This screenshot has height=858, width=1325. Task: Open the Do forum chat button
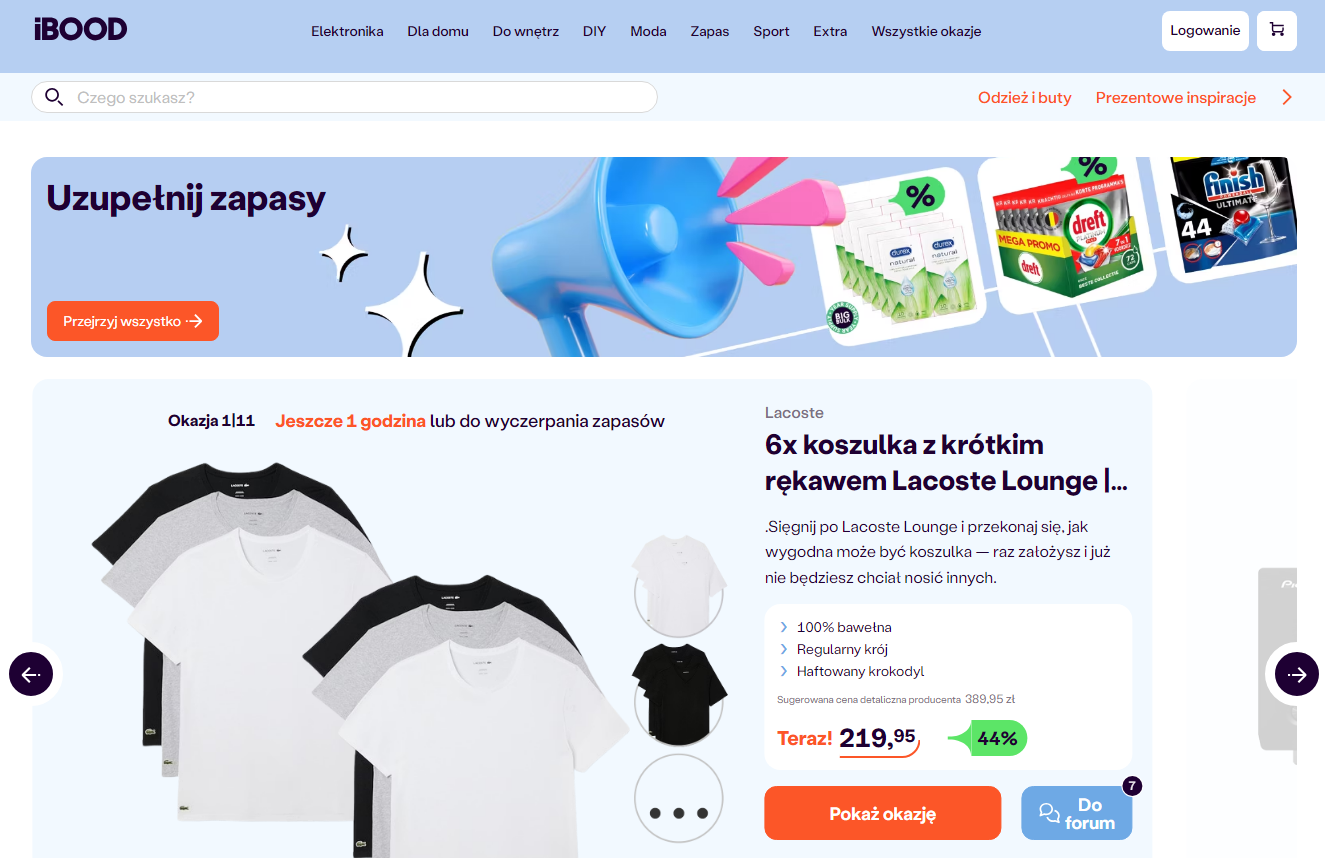pyautogui.click(x=1077, y=813)
